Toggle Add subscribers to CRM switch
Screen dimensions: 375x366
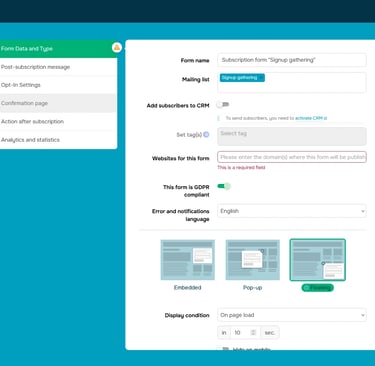click(x=223, y=105)
